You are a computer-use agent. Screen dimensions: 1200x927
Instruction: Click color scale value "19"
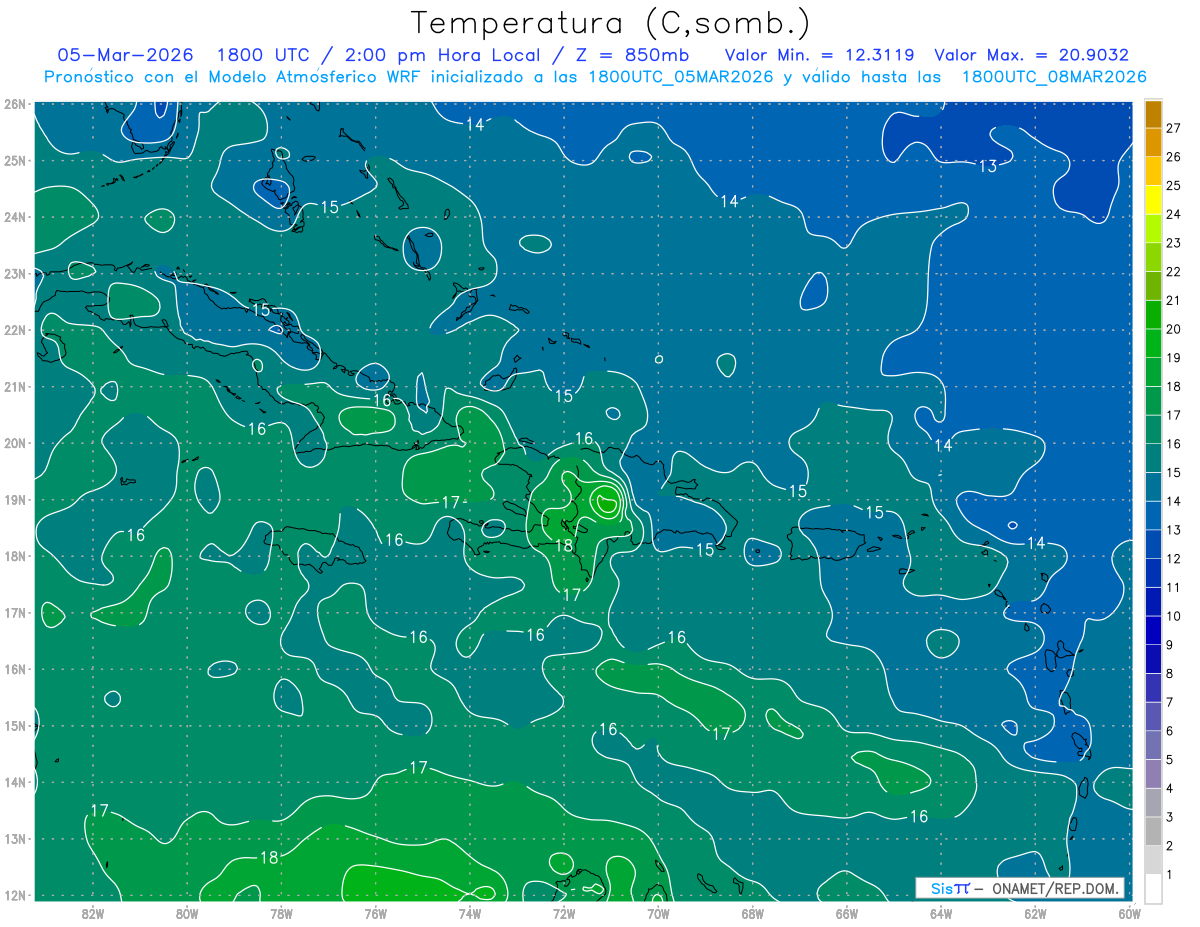click(x=1174, y=358)
